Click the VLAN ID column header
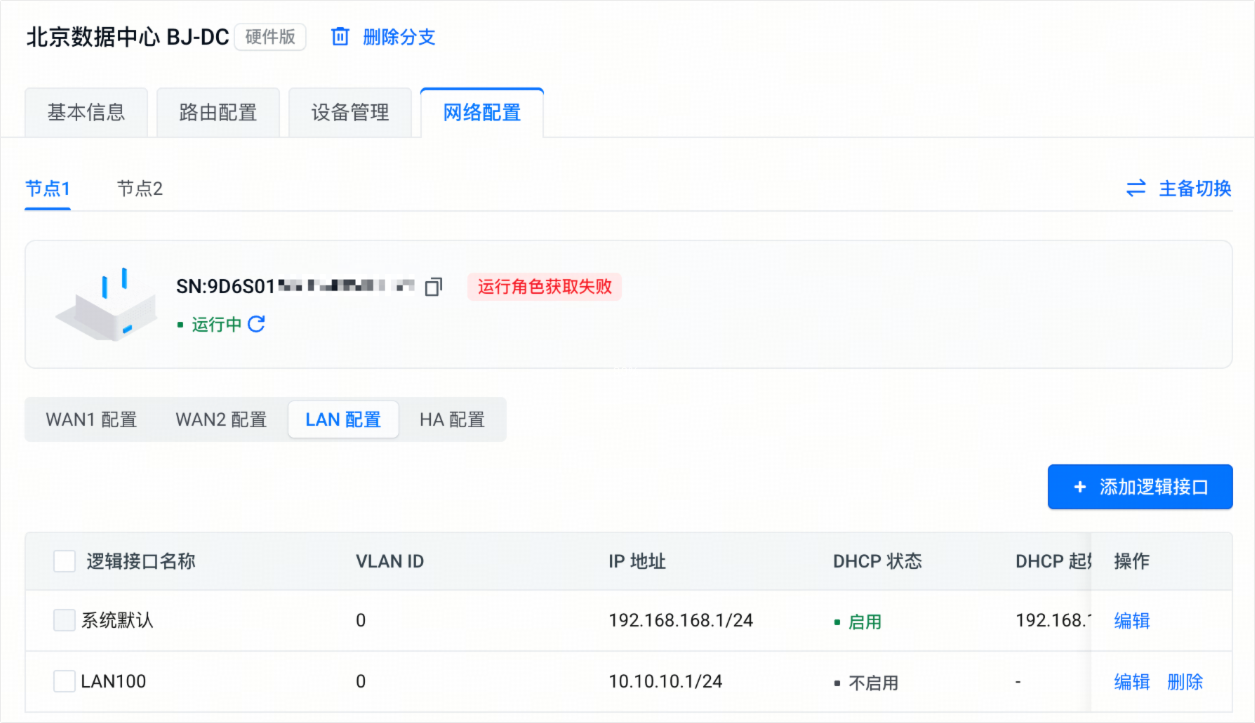Image resolution: width=1255 pixels, height=723 pixels. coord(390,561)
